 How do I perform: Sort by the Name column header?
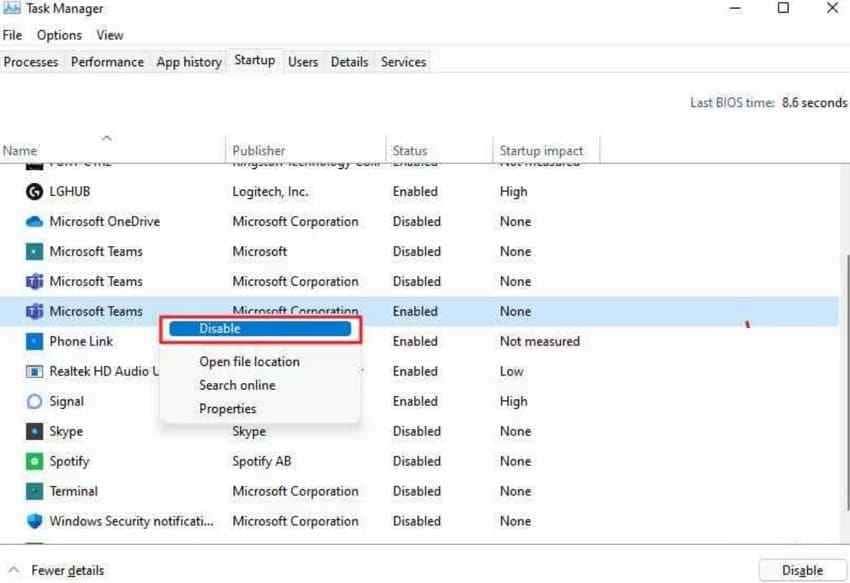[112, 150]
